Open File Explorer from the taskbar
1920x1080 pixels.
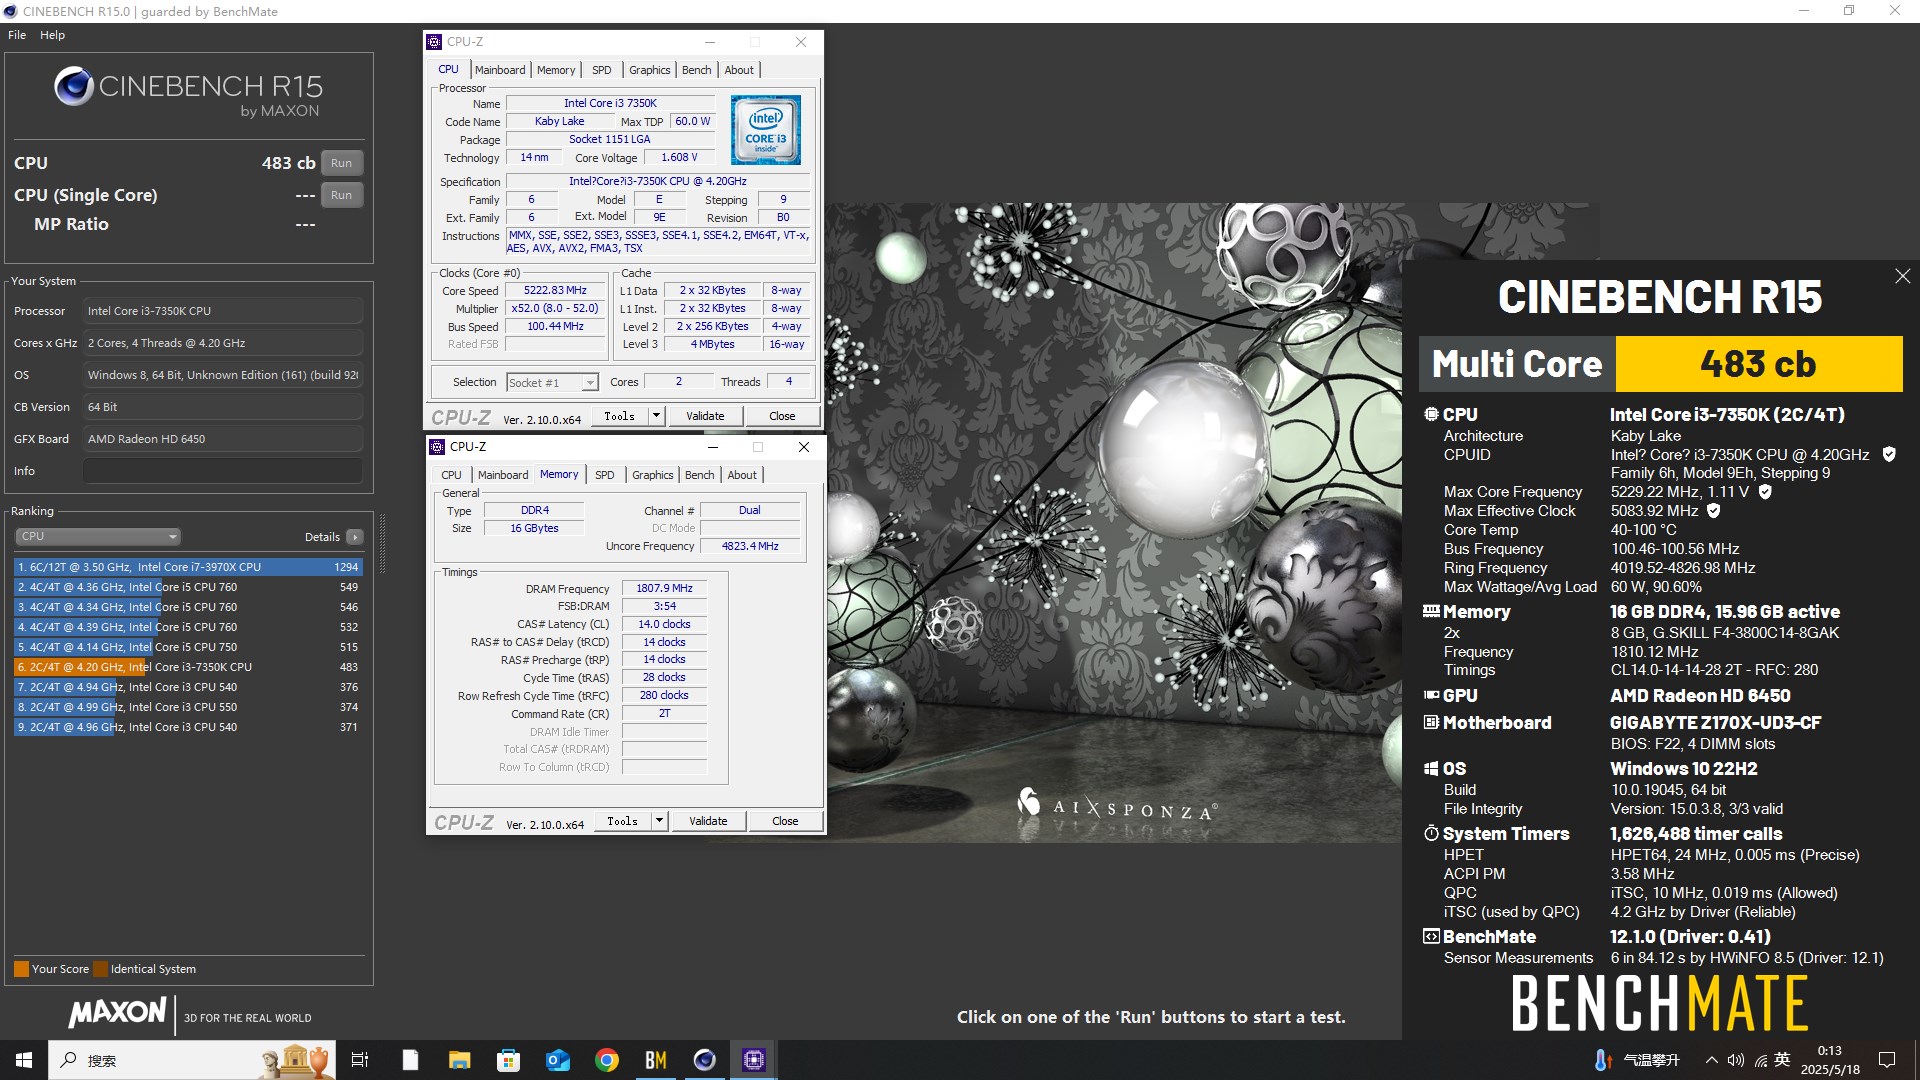[459, 1060]
